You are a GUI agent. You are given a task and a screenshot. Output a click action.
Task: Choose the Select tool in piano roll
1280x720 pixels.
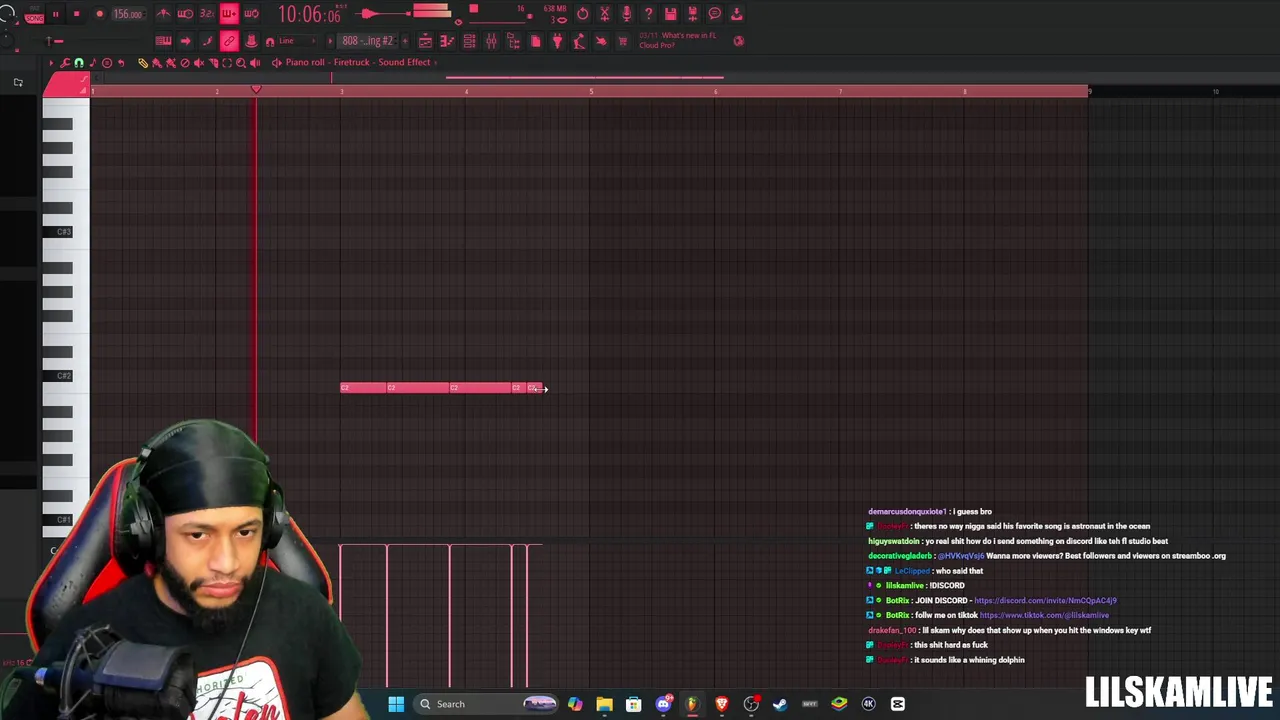pos(227,62)
